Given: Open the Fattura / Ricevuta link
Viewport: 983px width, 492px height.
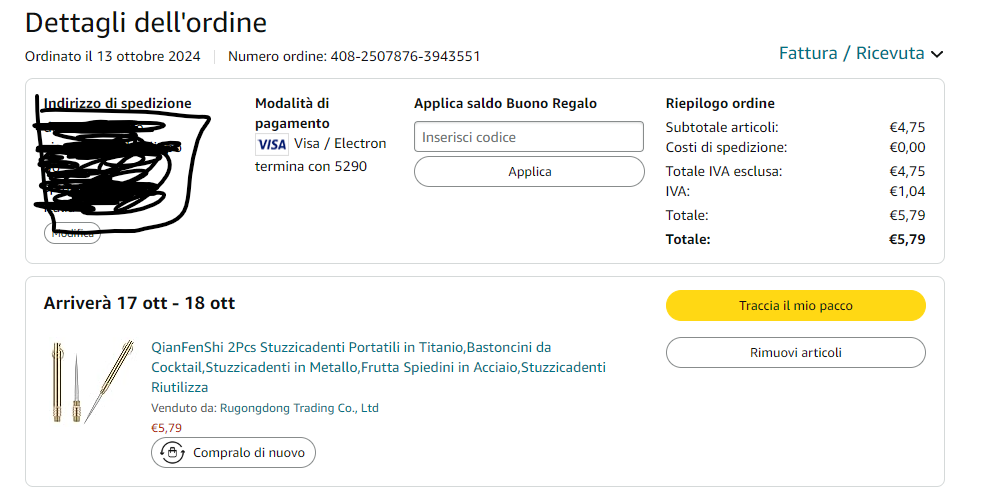Looking at the screenshot, I should 851,53.
